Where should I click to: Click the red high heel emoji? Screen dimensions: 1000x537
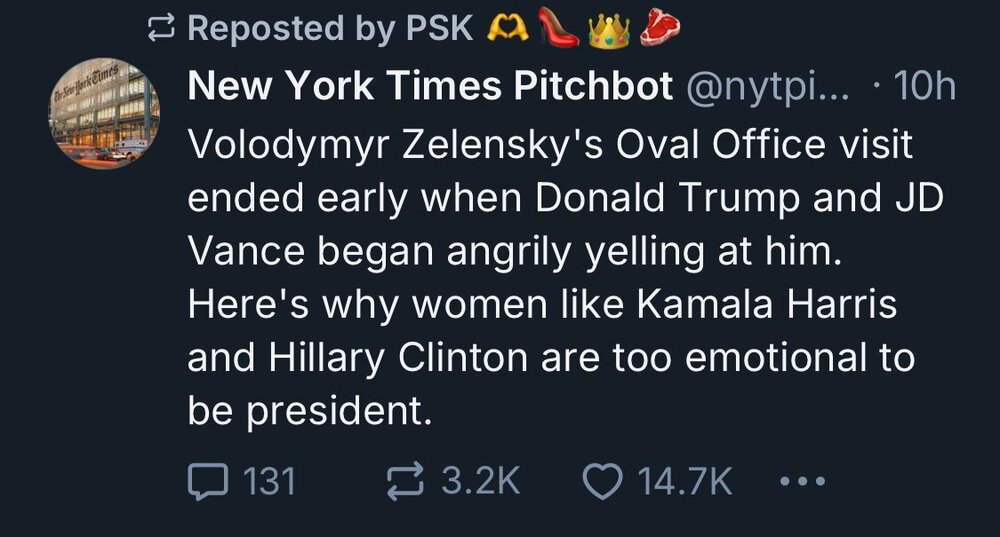[x=560, y=28]
